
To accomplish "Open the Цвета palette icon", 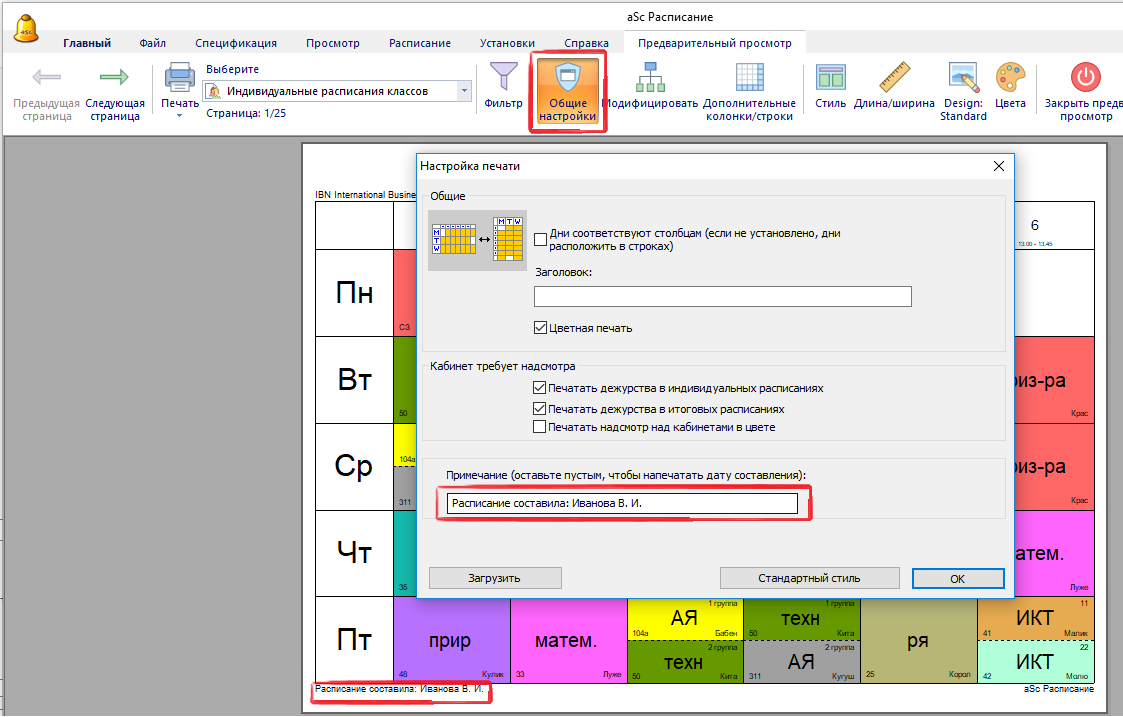I will pyautogui.click(x=1010, y=79).
